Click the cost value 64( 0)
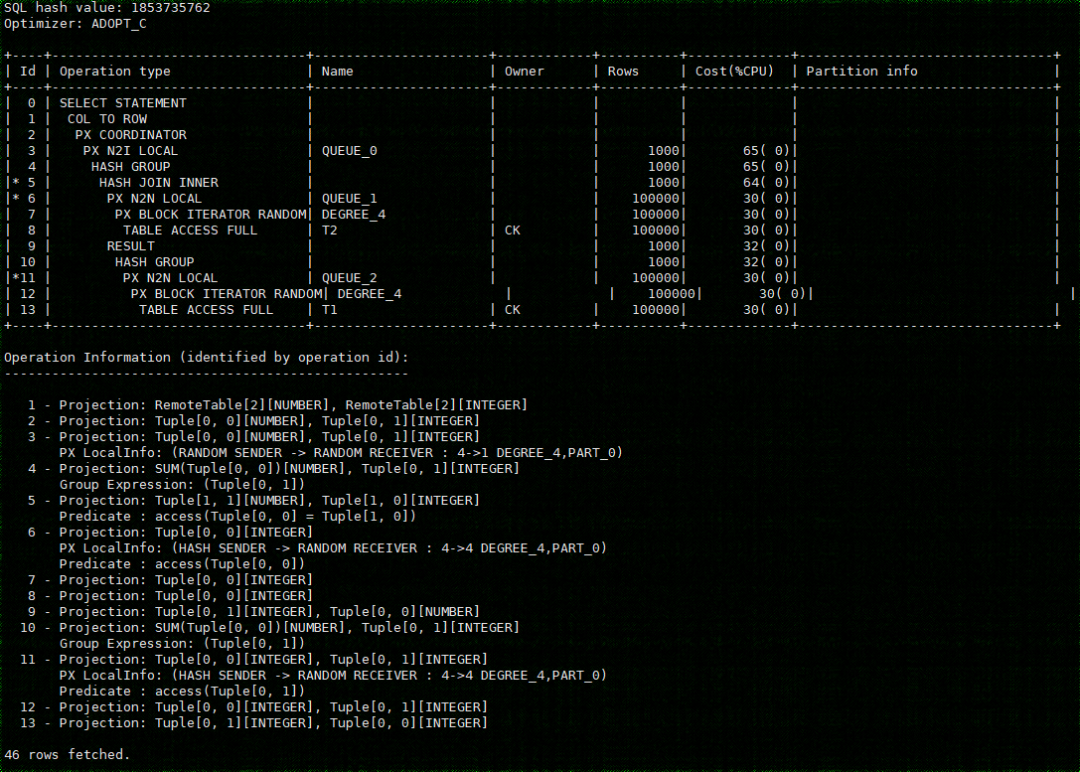Viewport: 1080px width, 772px height. [766, 182]
